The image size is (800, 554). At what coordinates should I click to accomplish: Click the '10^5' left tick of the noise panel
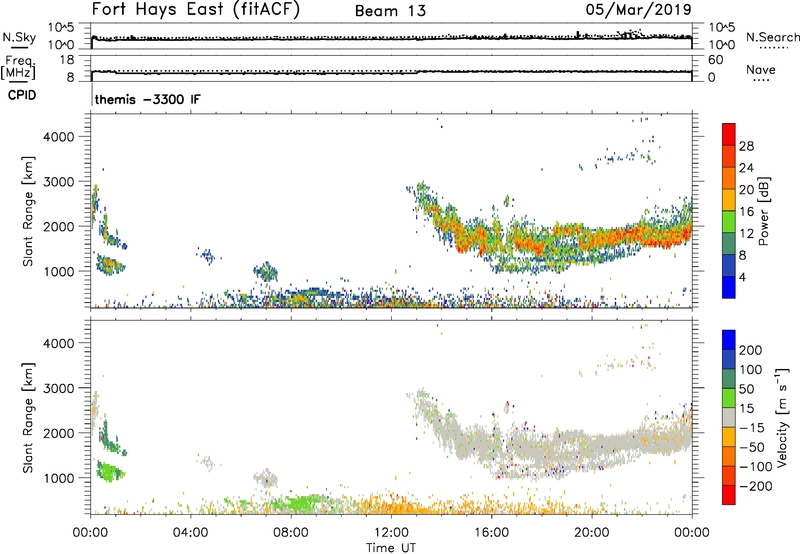[x=61, y=28]
